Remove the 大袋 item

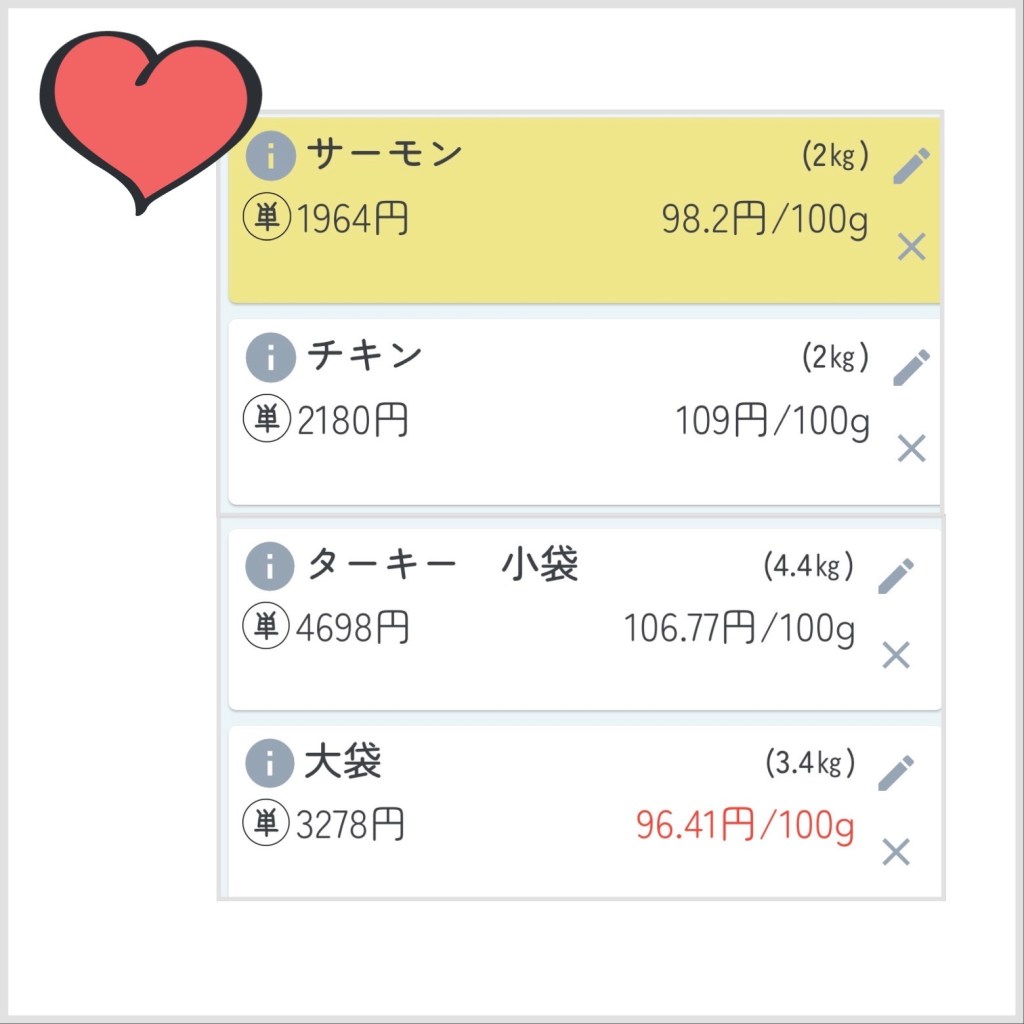(896, 852)
